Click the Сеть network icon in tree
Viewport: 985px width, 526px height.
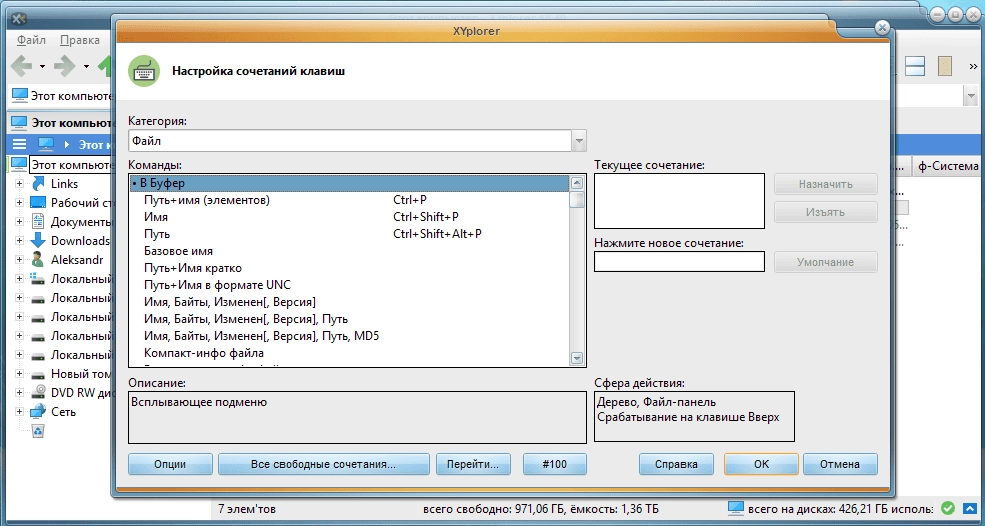point(38,411)
